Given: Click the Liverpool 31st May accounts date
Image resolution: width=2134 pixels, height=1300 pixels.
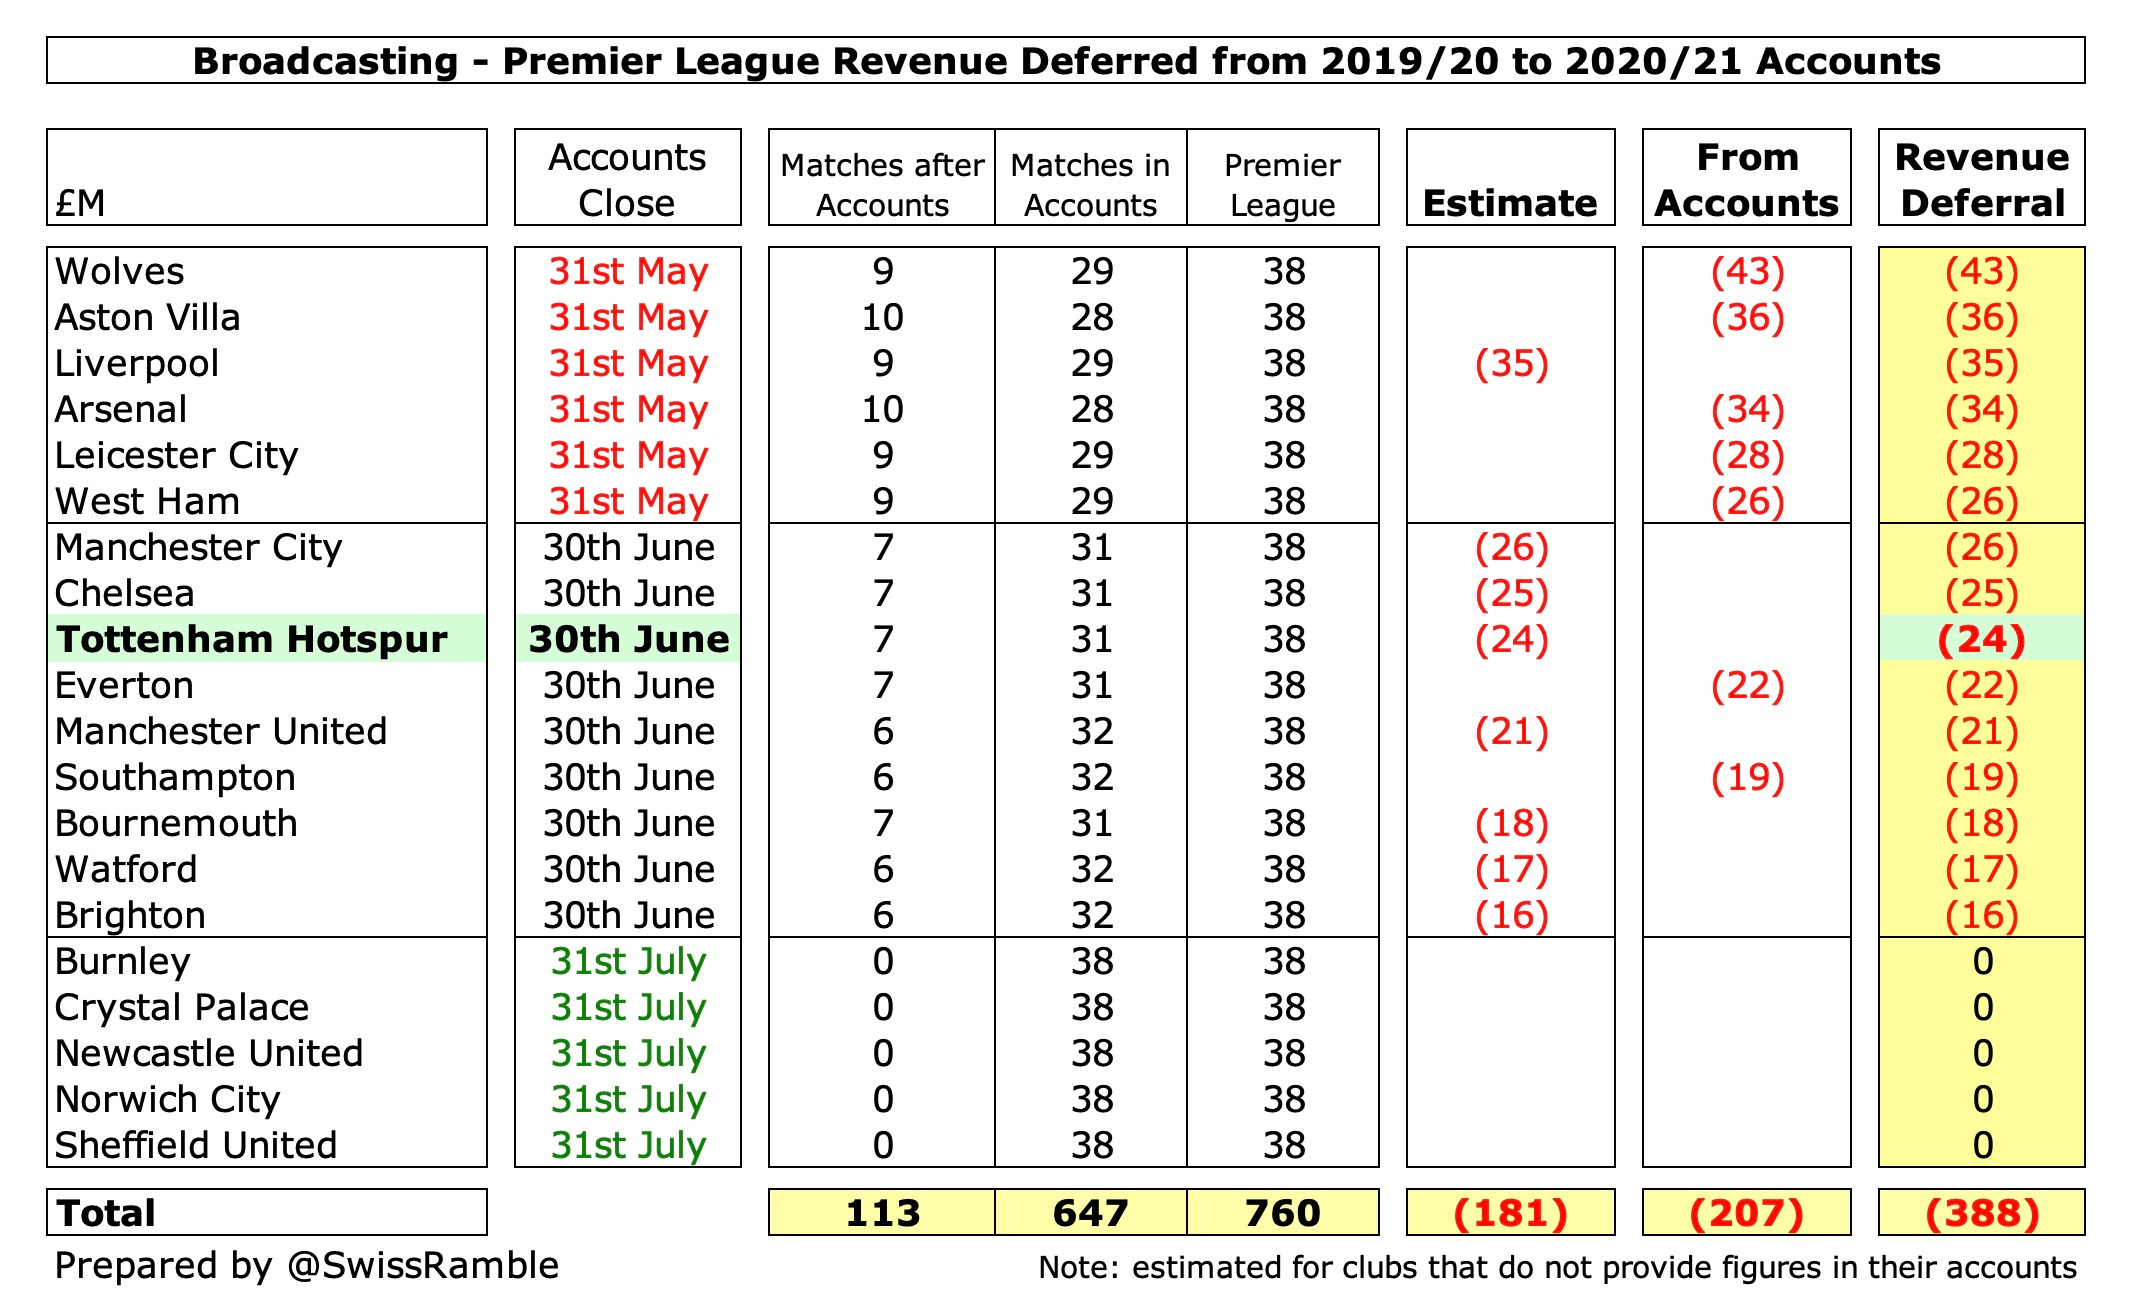Looking at the screenshot, I should [x=625, y=363].
